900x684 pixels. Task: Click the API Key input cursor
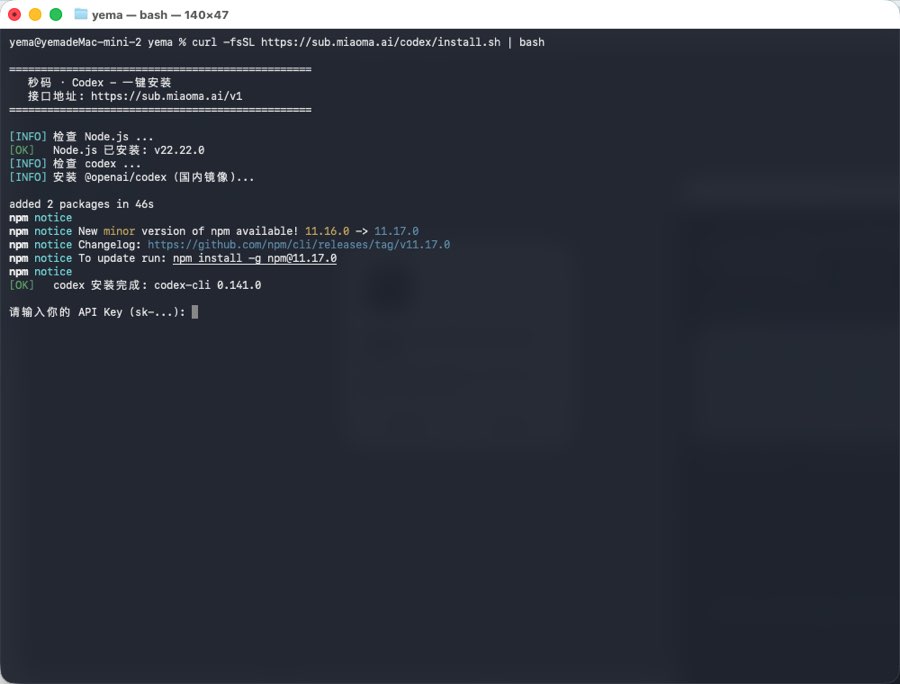pyautogui.click(x=195, y=312)
